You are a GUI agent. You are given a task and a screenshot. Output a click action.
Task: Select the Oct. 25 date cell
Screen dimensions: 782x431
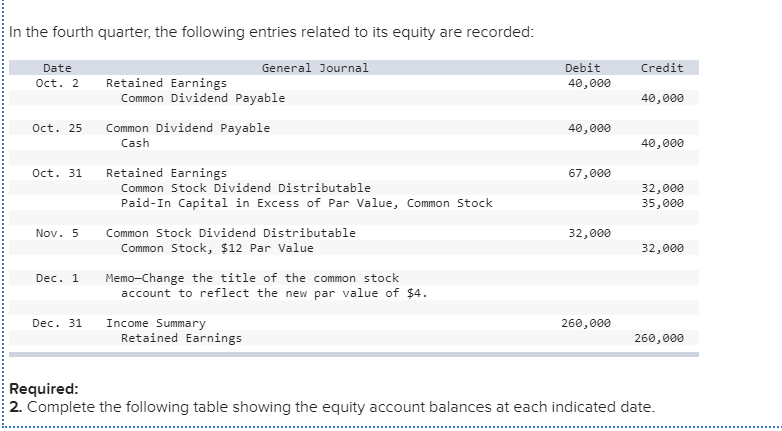[x=57, y=128]
